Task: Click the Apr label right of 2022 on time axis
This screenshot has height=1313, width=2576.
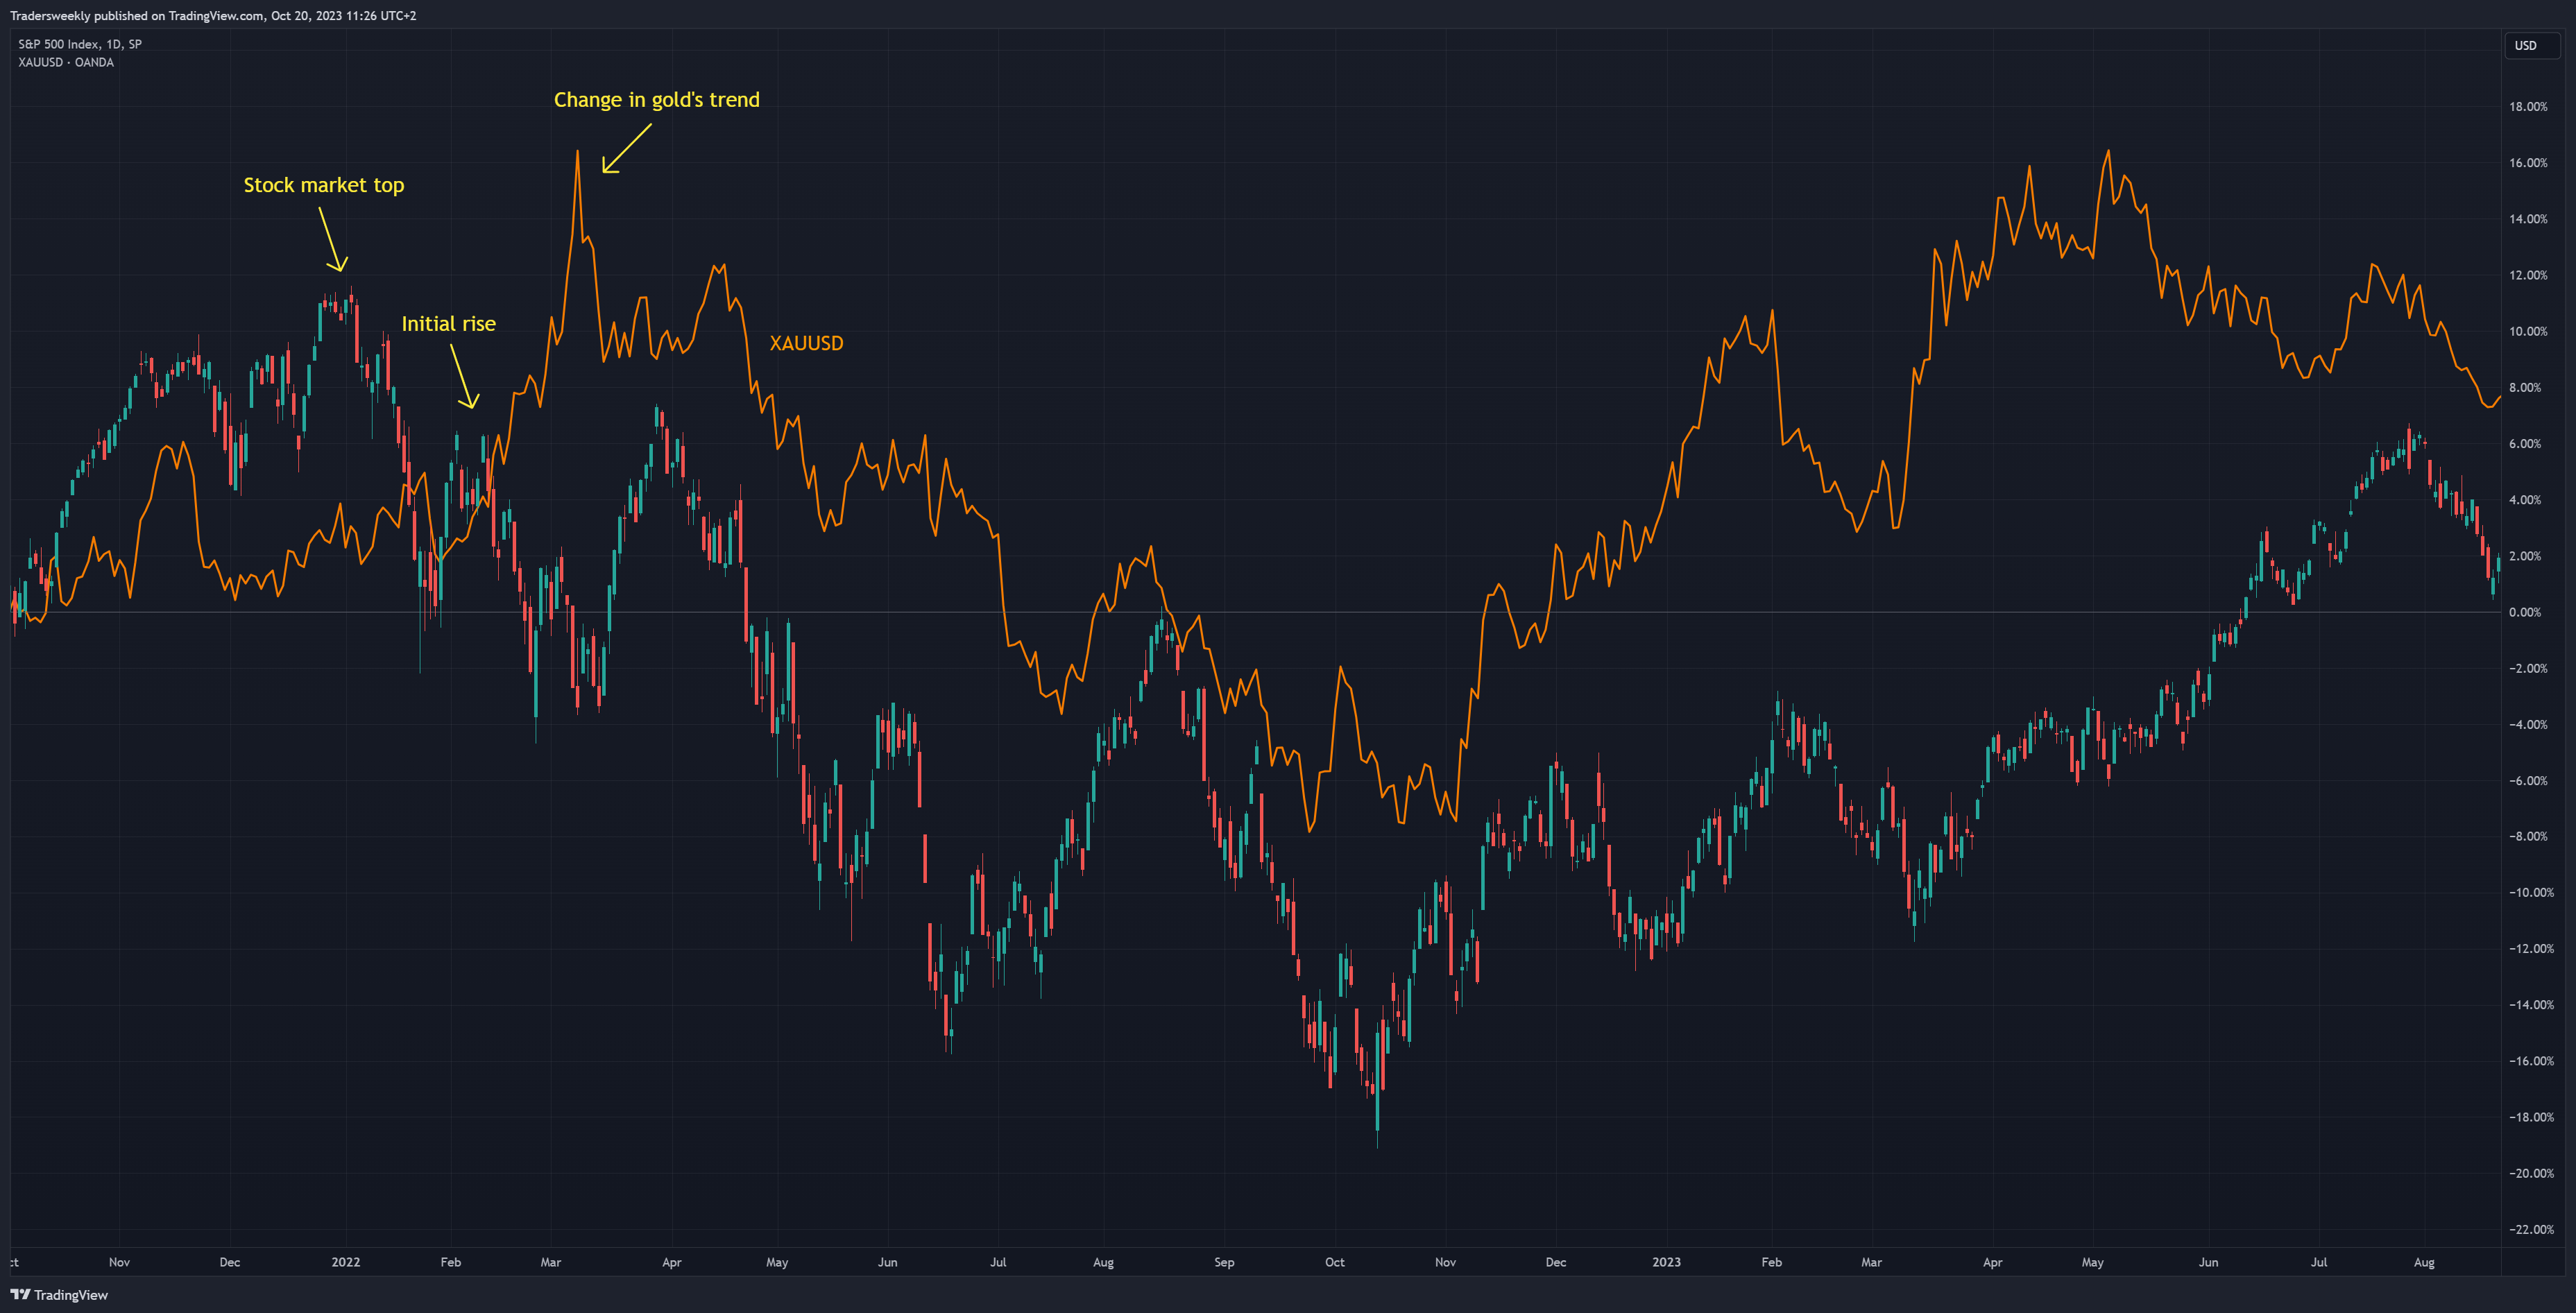Action: pos(672,1262)
